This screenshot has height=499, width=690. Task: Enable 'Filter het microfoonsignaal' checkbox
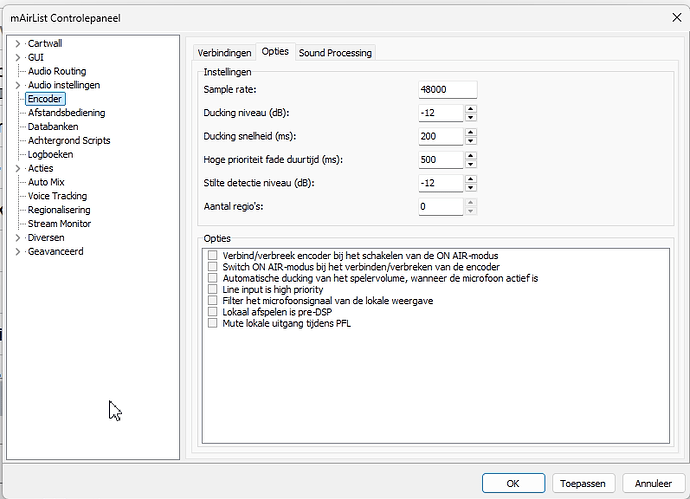tap(212, 301)
